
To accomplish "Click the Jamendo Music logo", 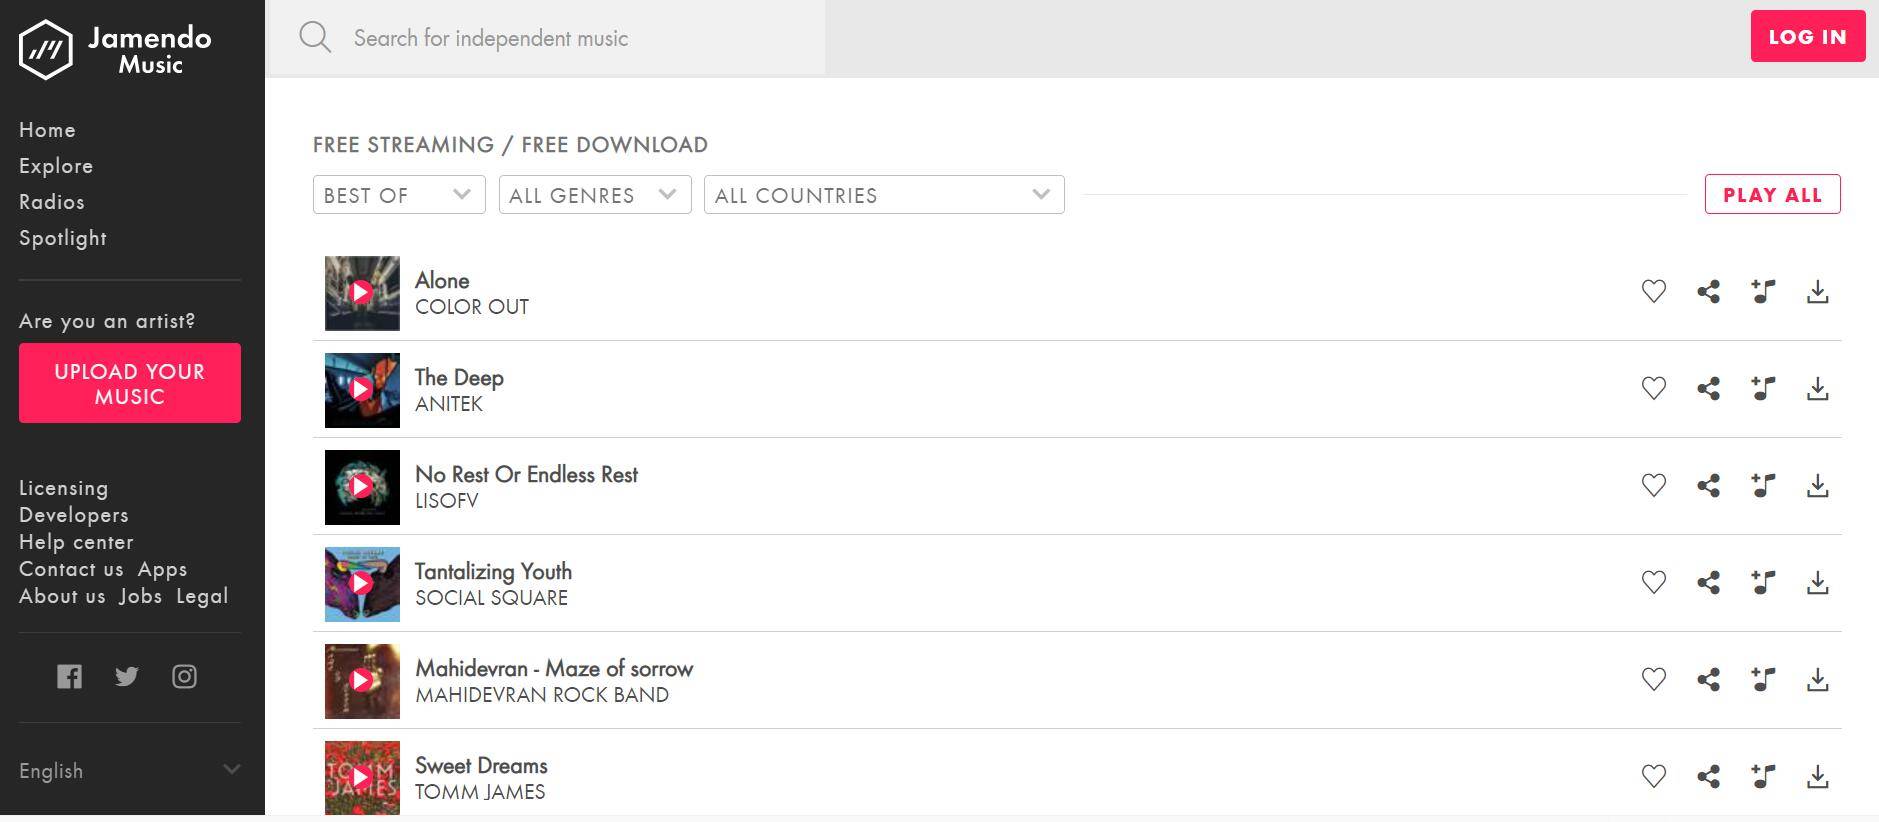I will [x=115, y=49].
